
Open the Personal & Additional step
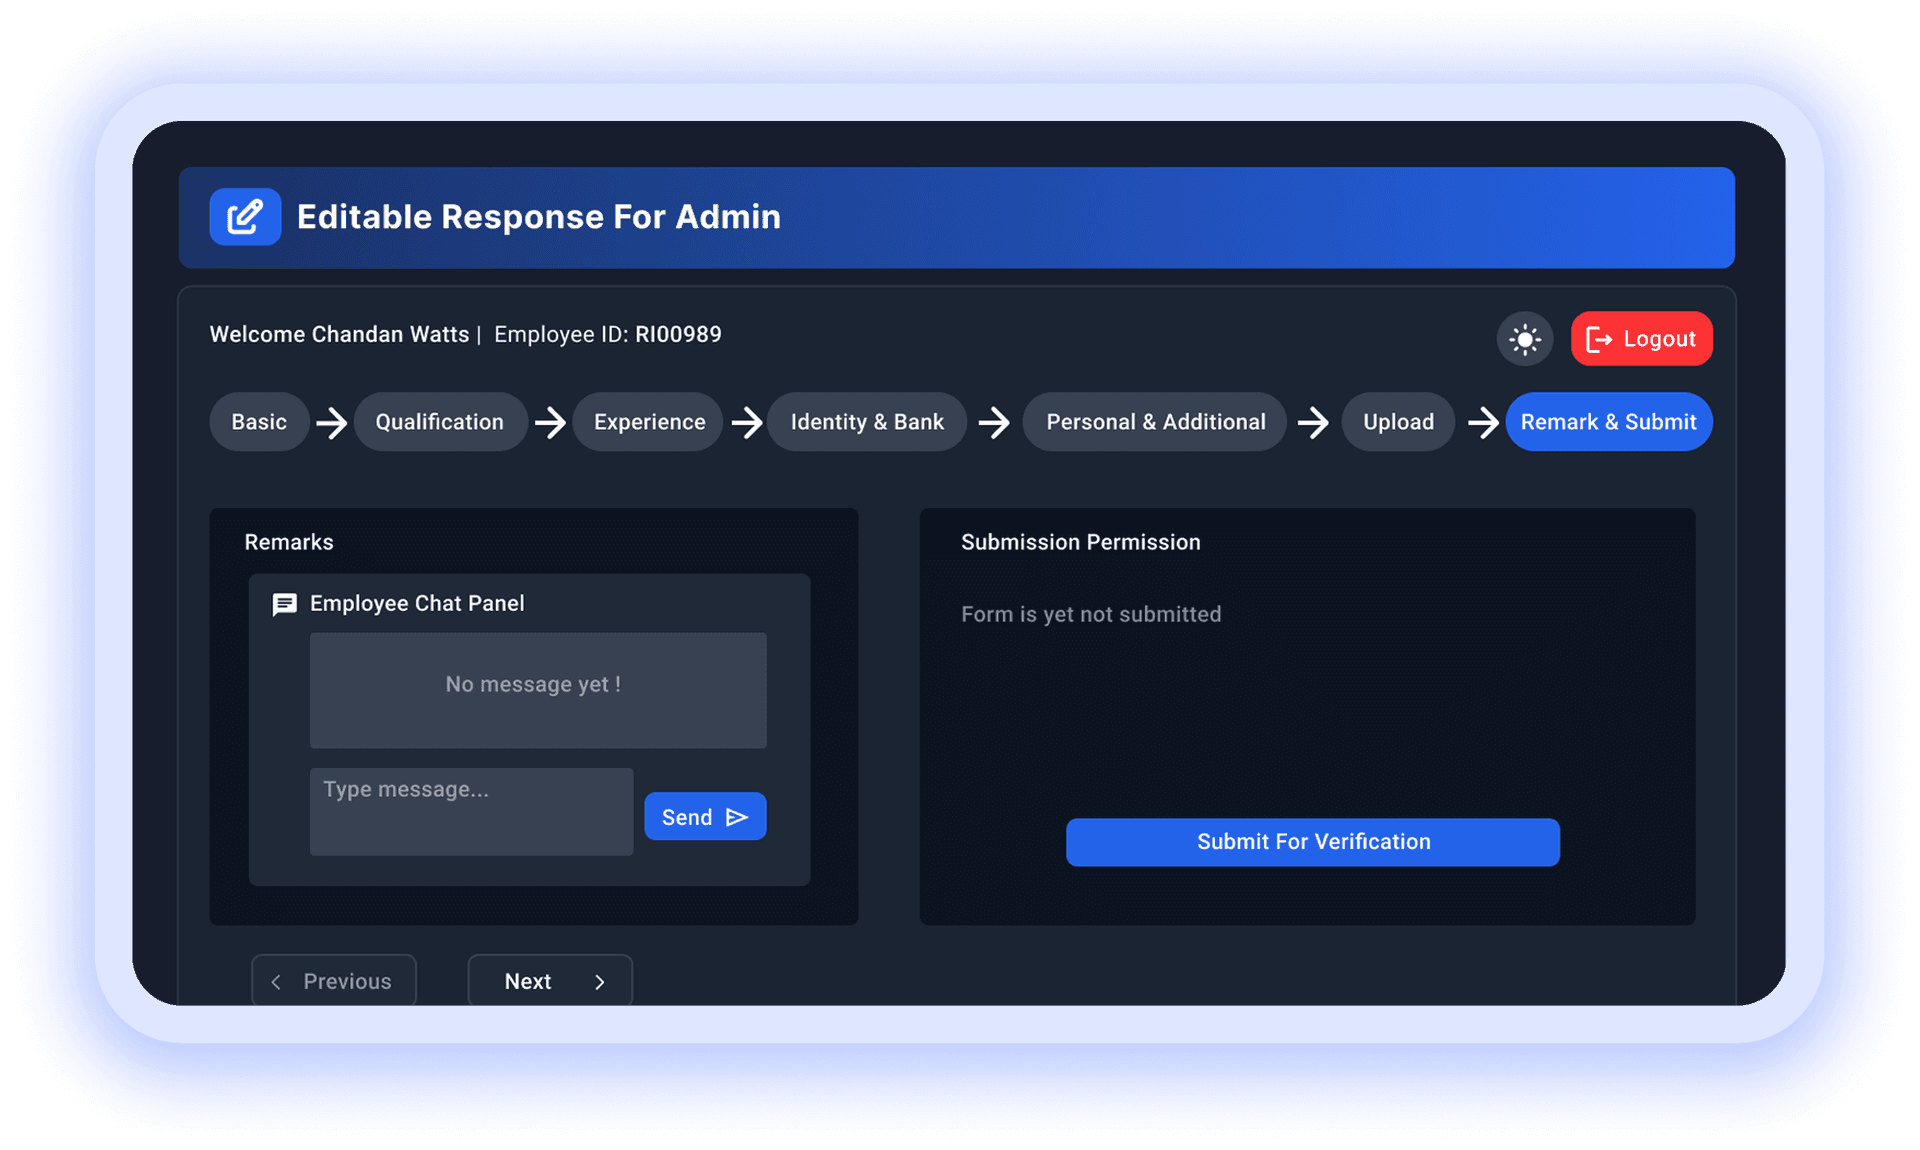[1154, 422]
